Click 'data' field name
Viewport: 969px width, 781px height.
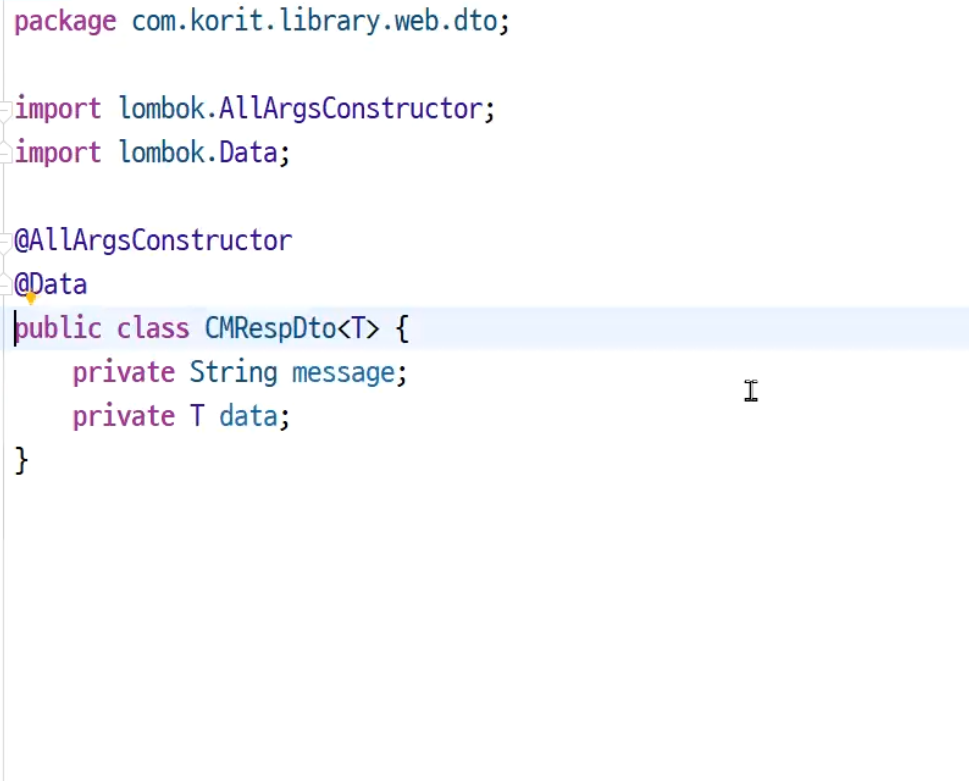(248, 416)
